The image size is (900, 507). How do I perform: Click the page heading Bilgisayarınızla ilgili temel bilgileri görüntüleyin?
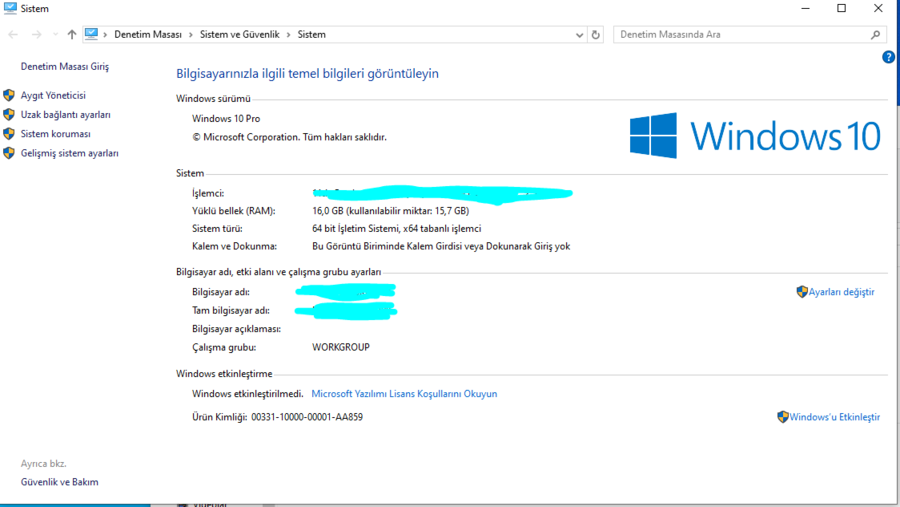point(307,73)
